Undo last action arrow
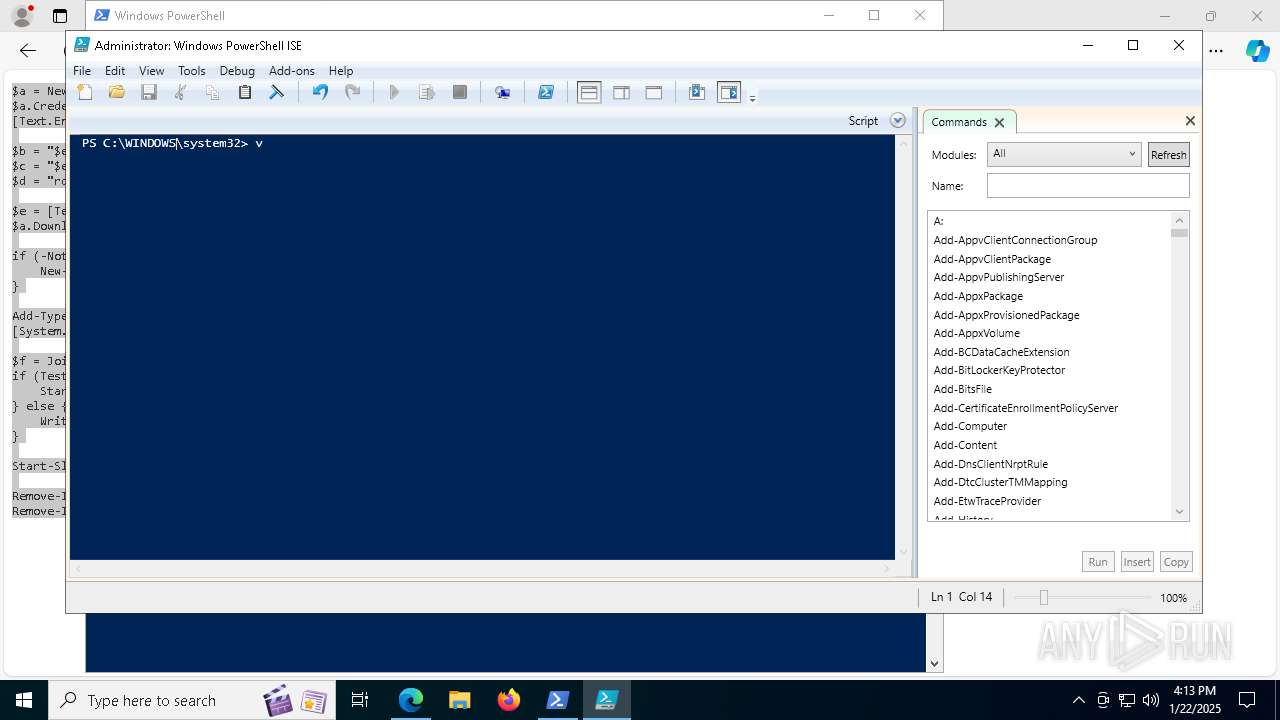This screenshot has width=1280, height=720. 320,92
